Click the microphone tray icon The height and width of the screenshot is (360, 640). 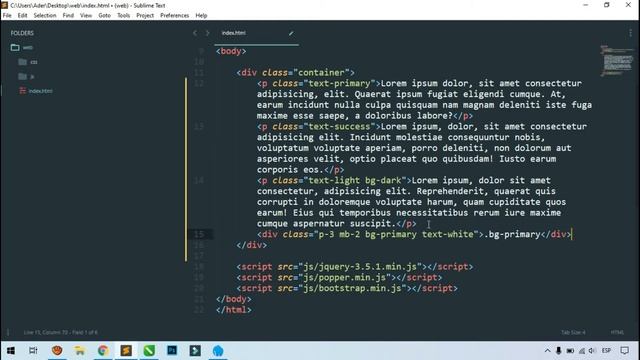pyautogui.click(x=559, y=351)
